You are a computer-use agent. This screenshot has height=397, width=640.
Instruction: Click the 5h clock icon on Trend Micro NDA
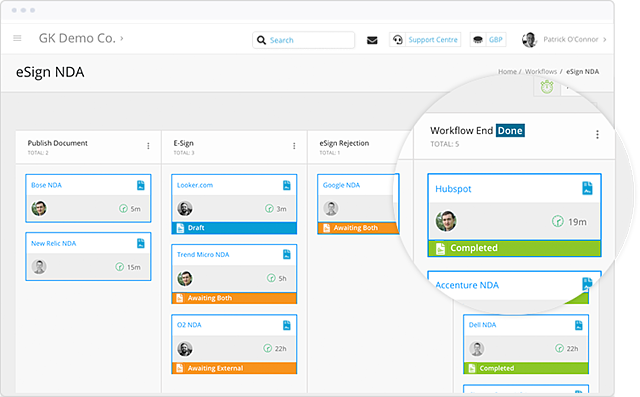[x=271, y=278]
